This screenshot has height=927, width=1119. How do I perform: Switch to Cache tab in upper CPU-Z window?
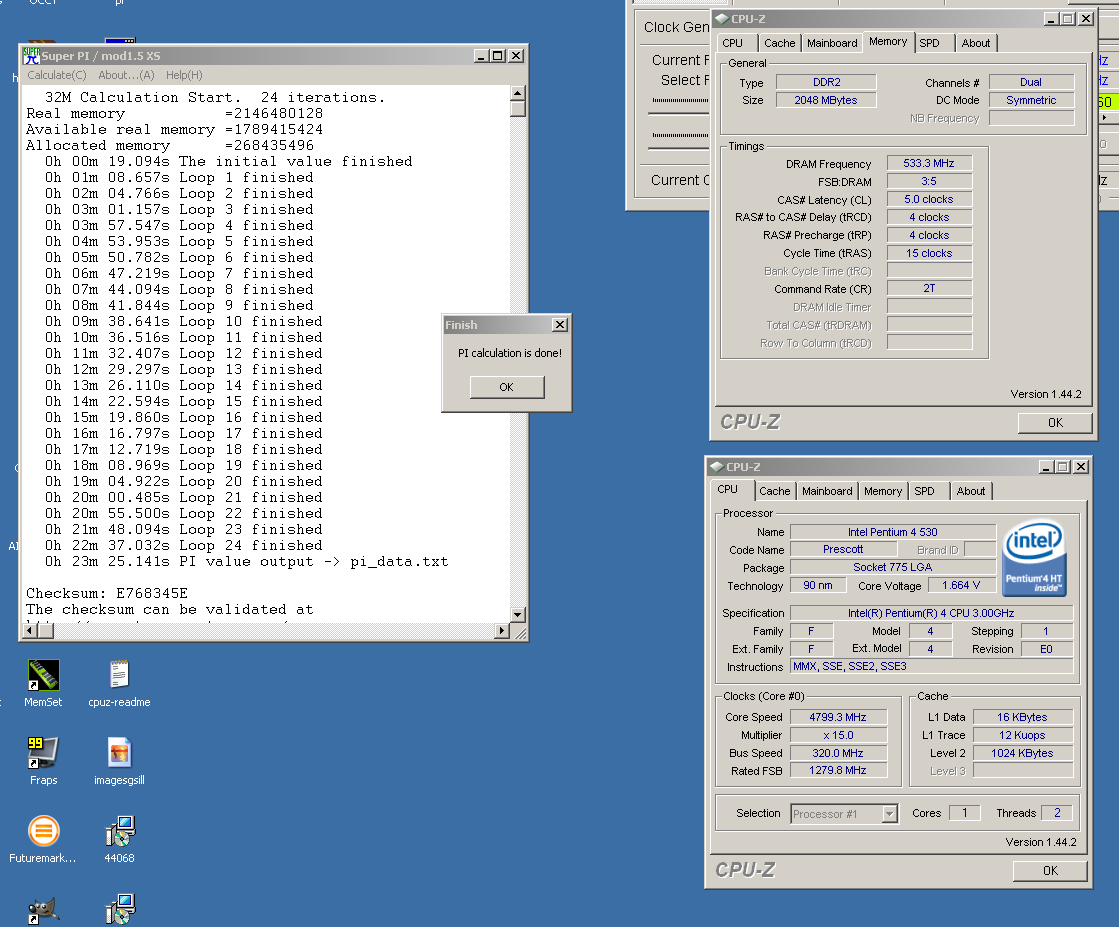(x=779, y=43)
